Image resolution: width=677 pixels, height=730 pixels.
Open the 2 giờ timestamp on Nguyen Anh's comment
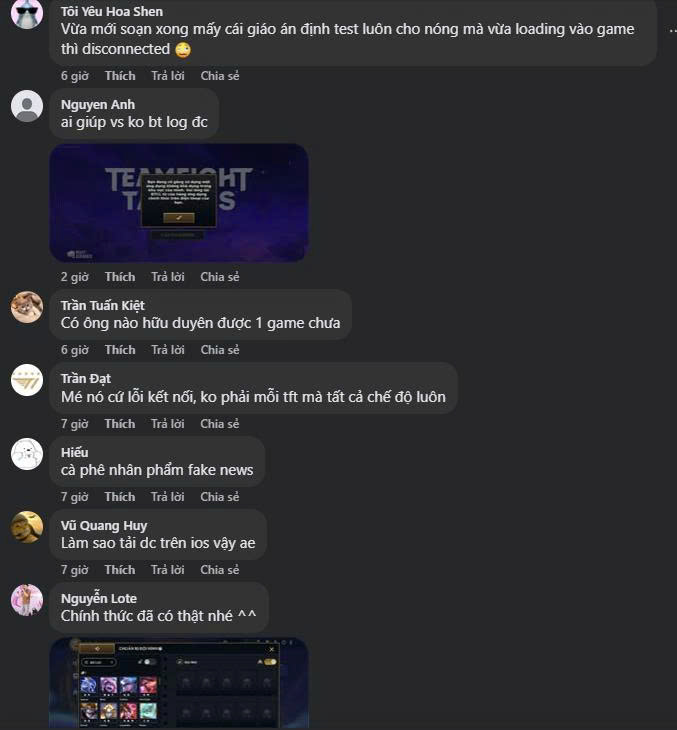click(x=74, y=277)
